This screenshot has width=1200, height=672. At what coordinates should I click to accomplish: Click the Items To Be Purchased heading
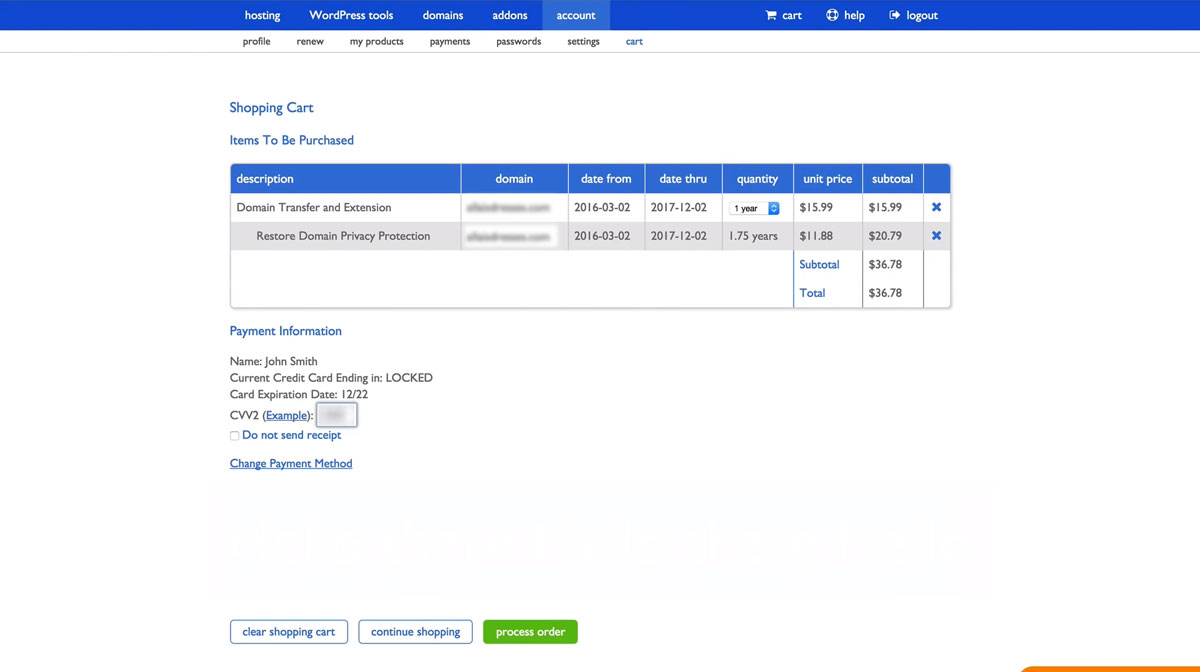(x=292, y=141)
